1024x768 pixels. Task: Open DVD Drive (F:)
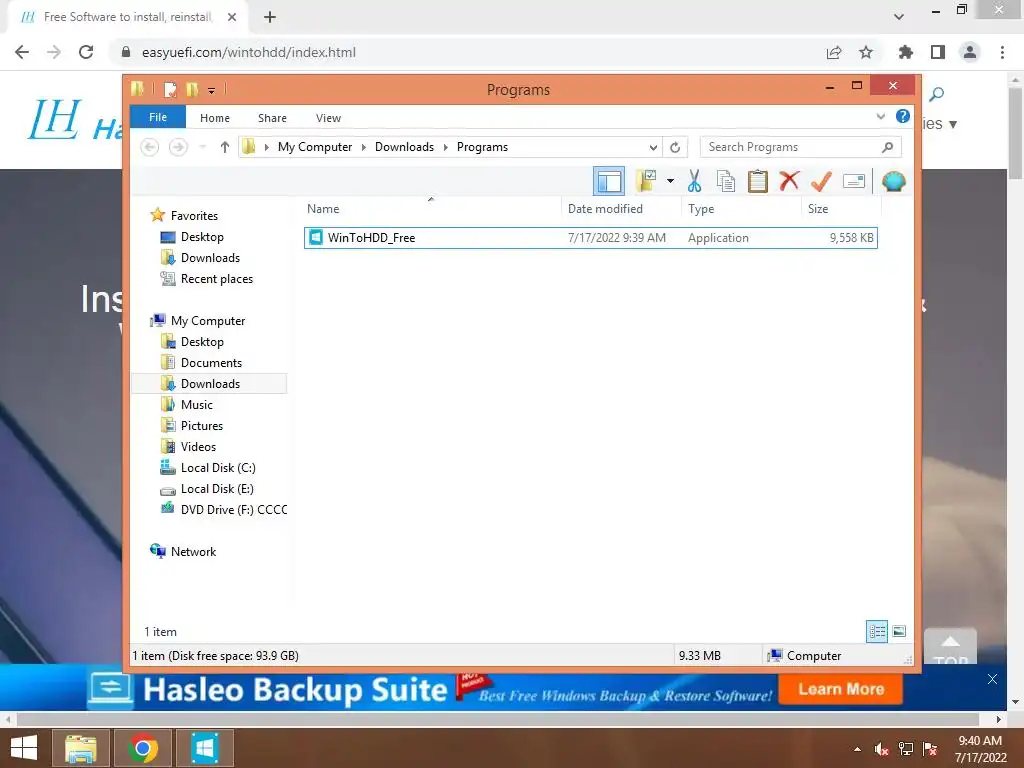click(234, 509)
